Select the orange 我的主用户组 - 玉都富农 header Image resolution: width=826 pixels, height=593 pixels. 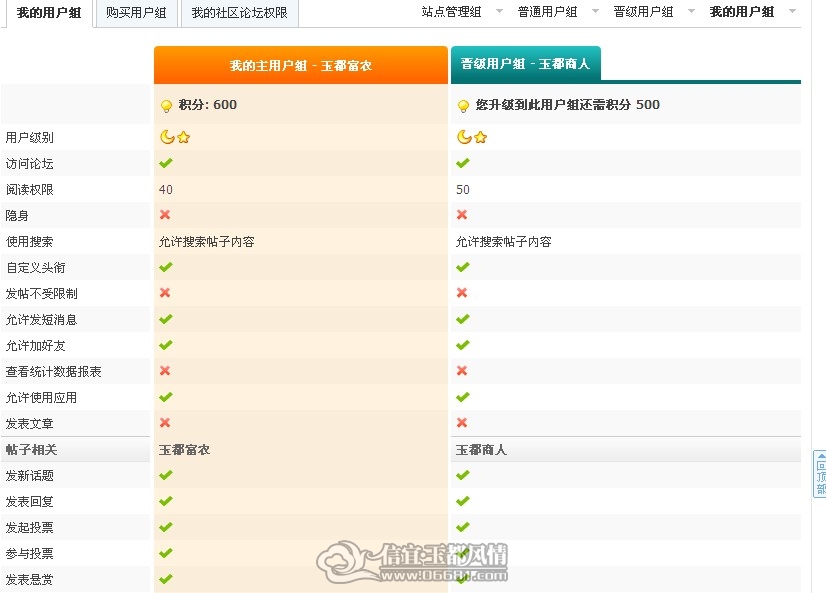click(301, 65)
